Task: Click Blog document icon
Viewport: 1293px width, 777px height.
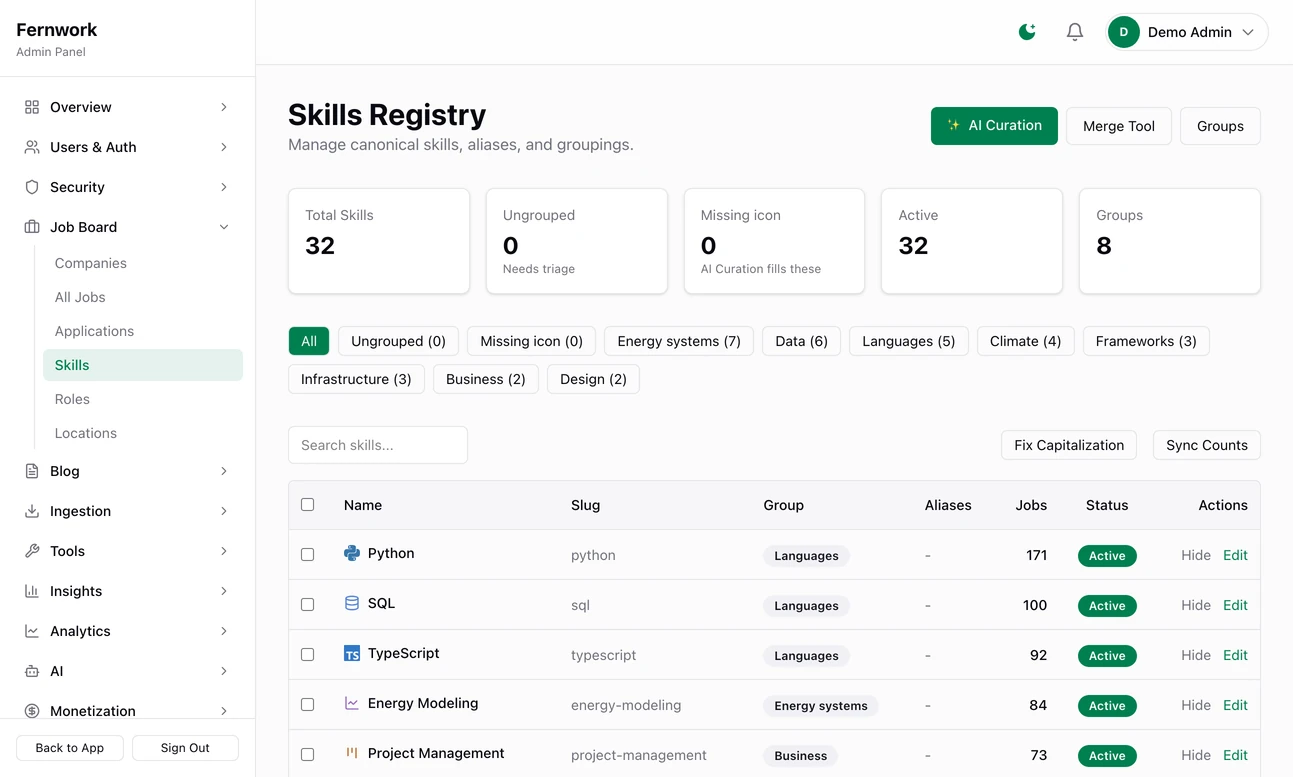Action: [x=32, y=471]
